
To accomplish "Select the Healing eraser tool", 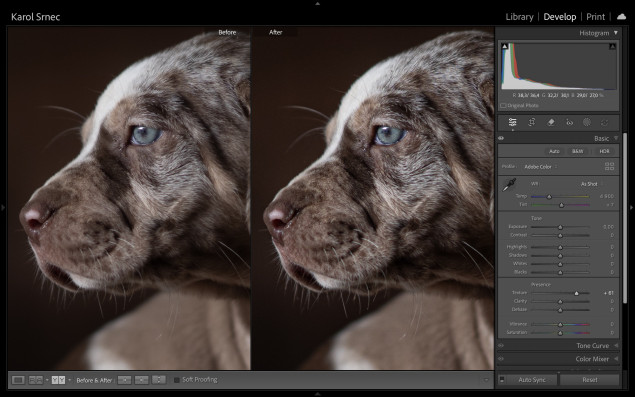I will click(x=550, y=122).
